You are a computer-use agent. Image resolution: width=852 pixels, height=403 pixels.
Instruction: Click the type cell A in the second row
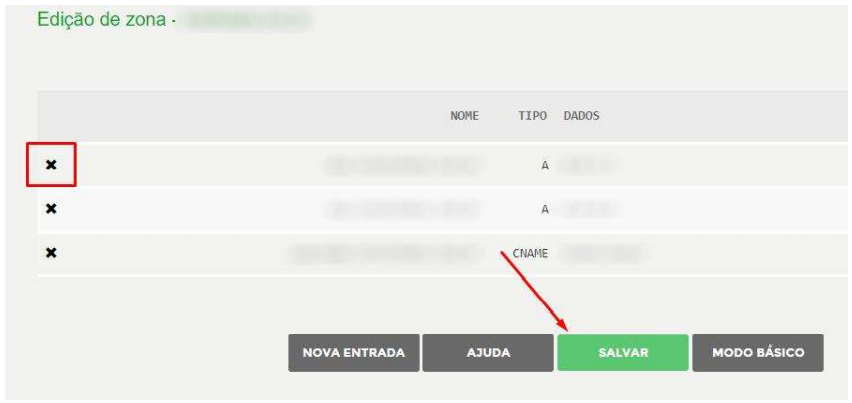545,210
